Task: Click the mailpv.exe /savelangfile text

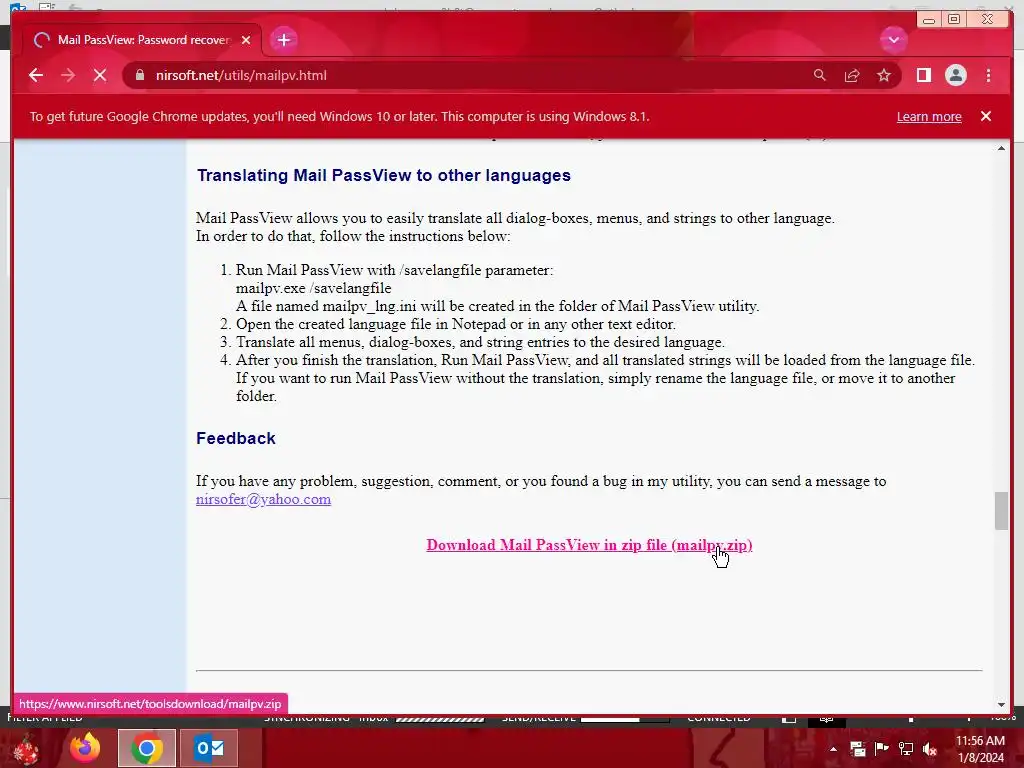Action: tap(313, 288)
